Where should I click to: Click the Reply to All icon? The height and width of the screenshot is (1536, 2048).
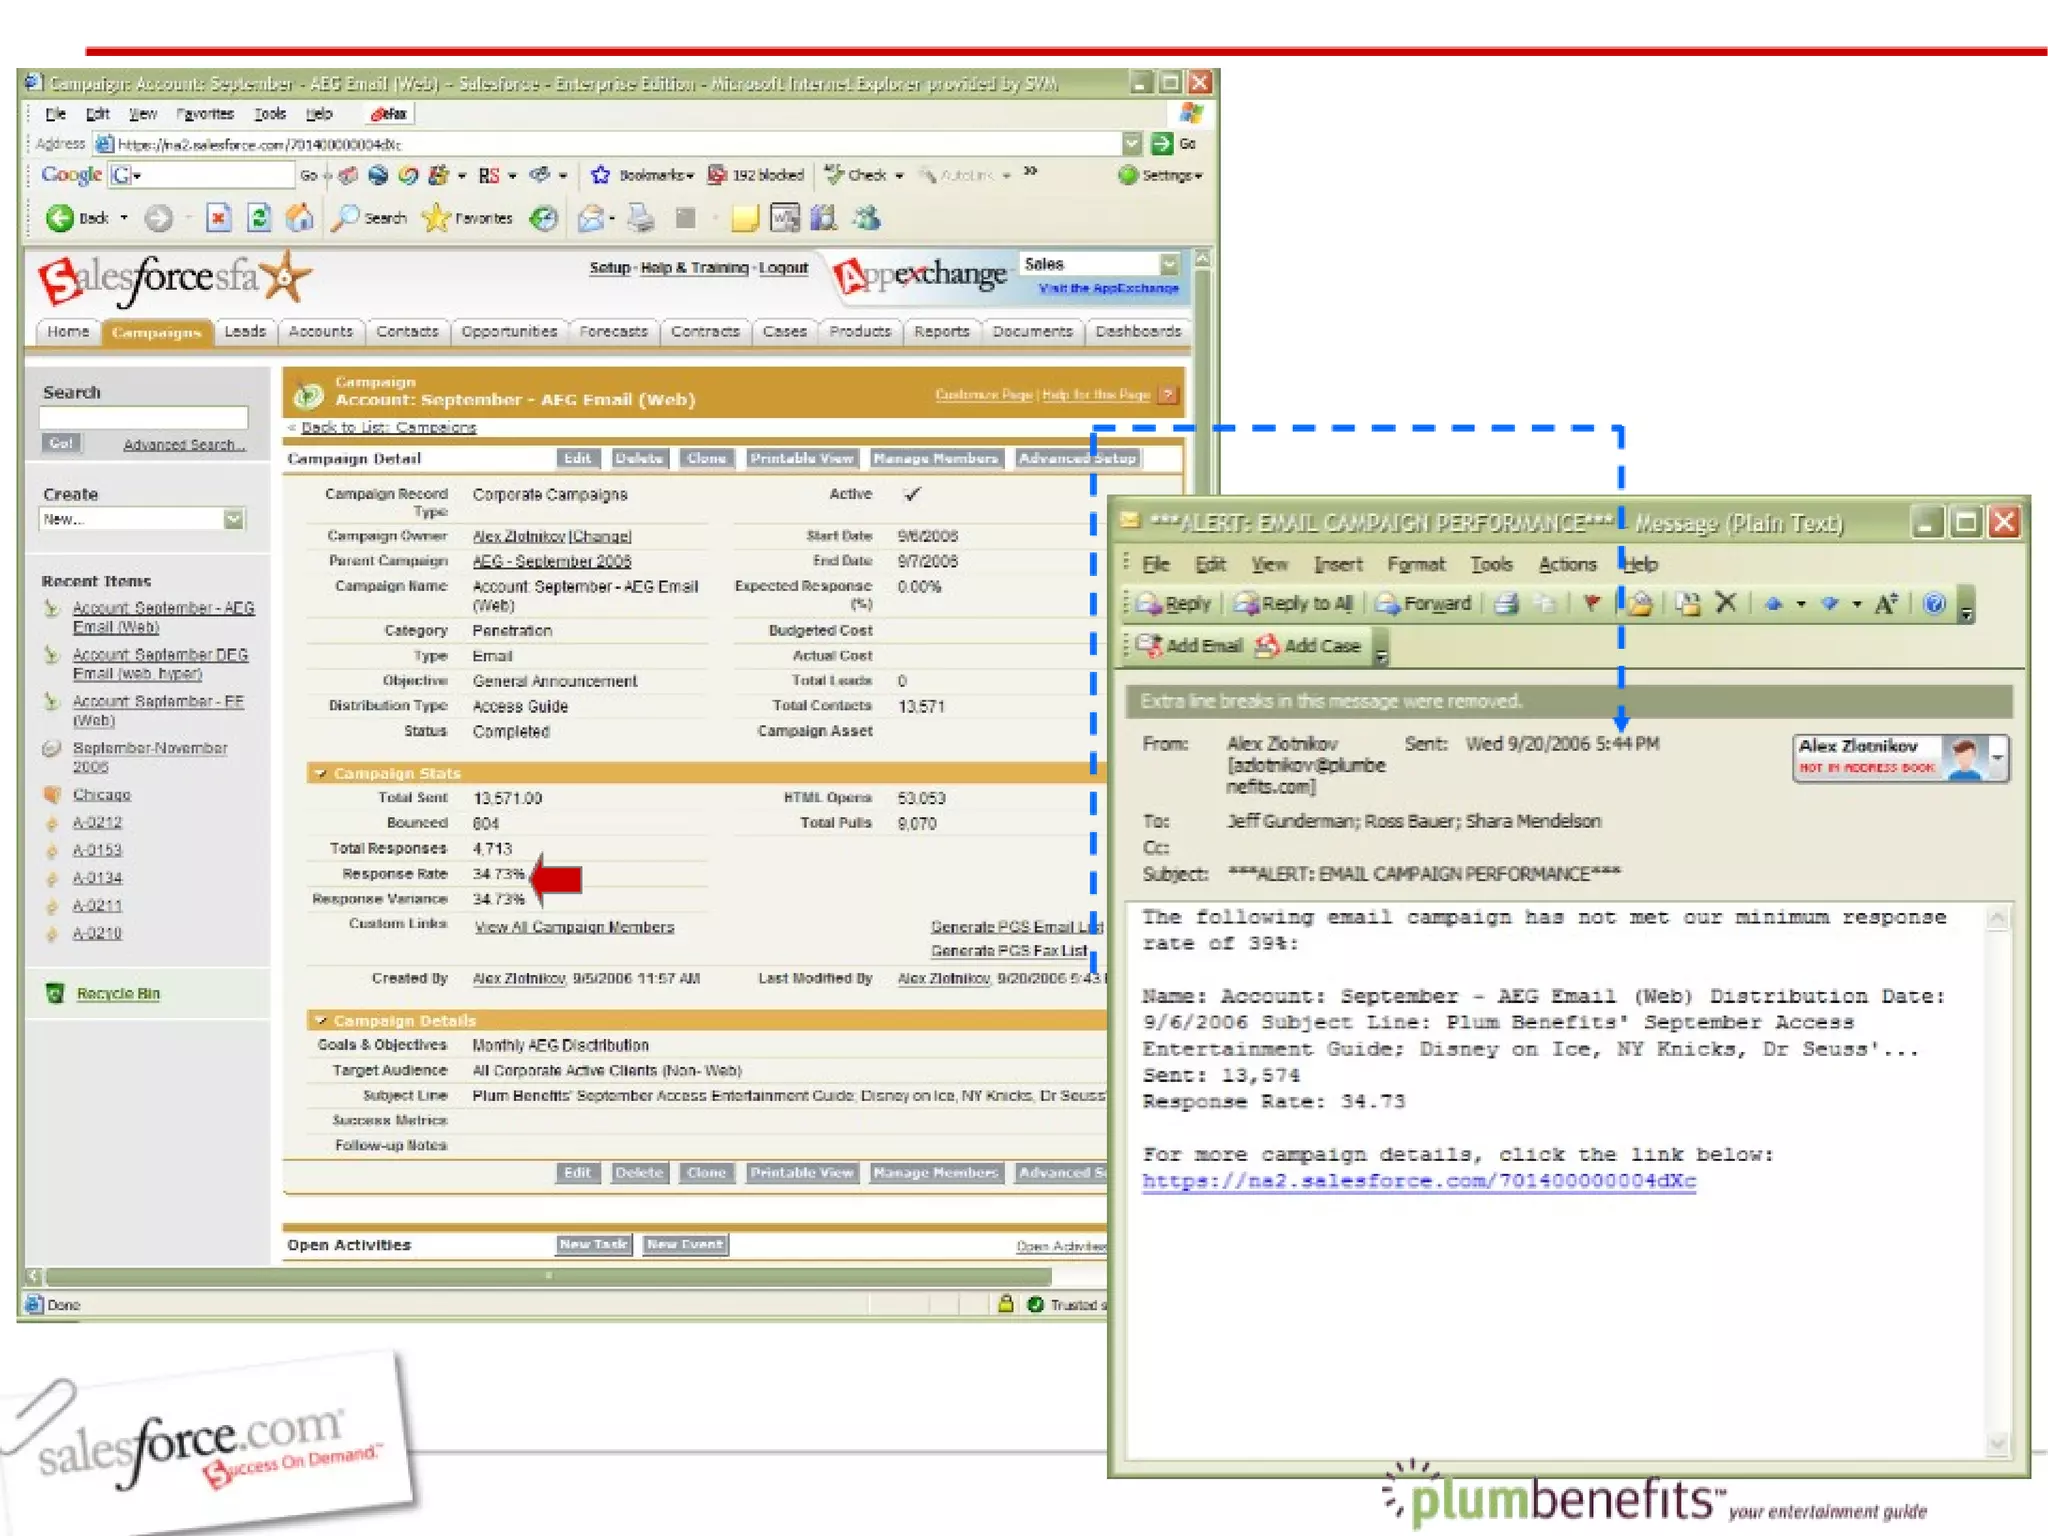coord(1247,603)
